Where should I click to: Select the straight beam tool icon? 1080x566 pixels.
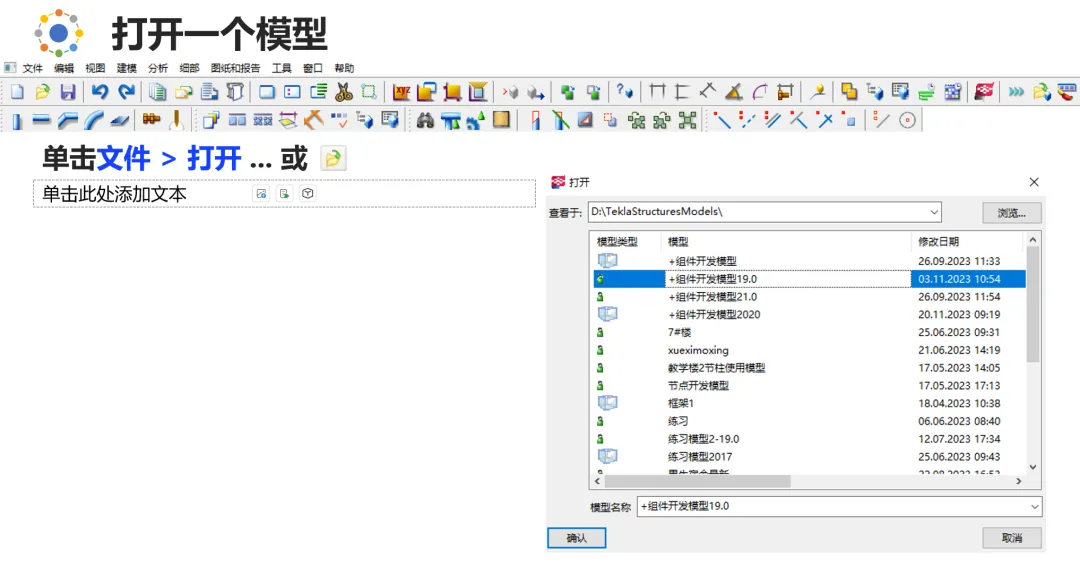pyautogui.click(x=41, y=121)
